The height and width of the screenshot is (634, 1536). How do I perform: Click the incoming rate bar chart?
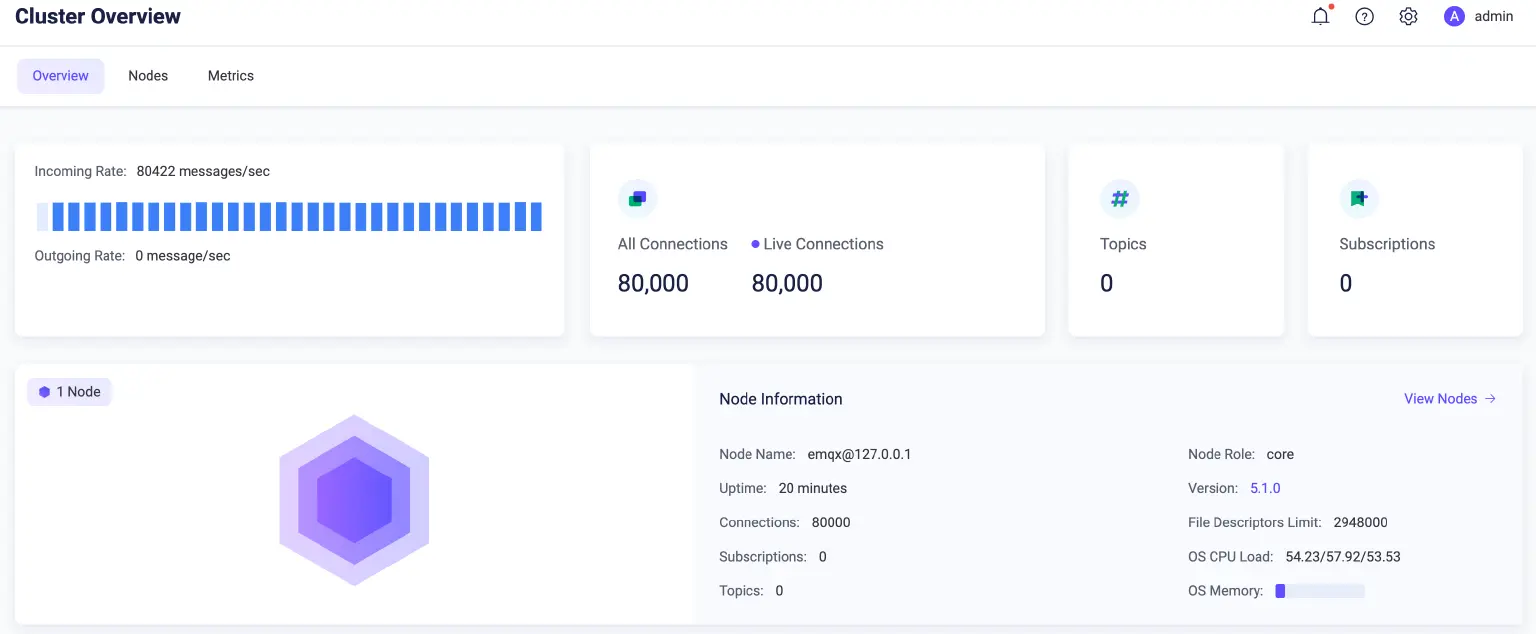pos(290,216)
